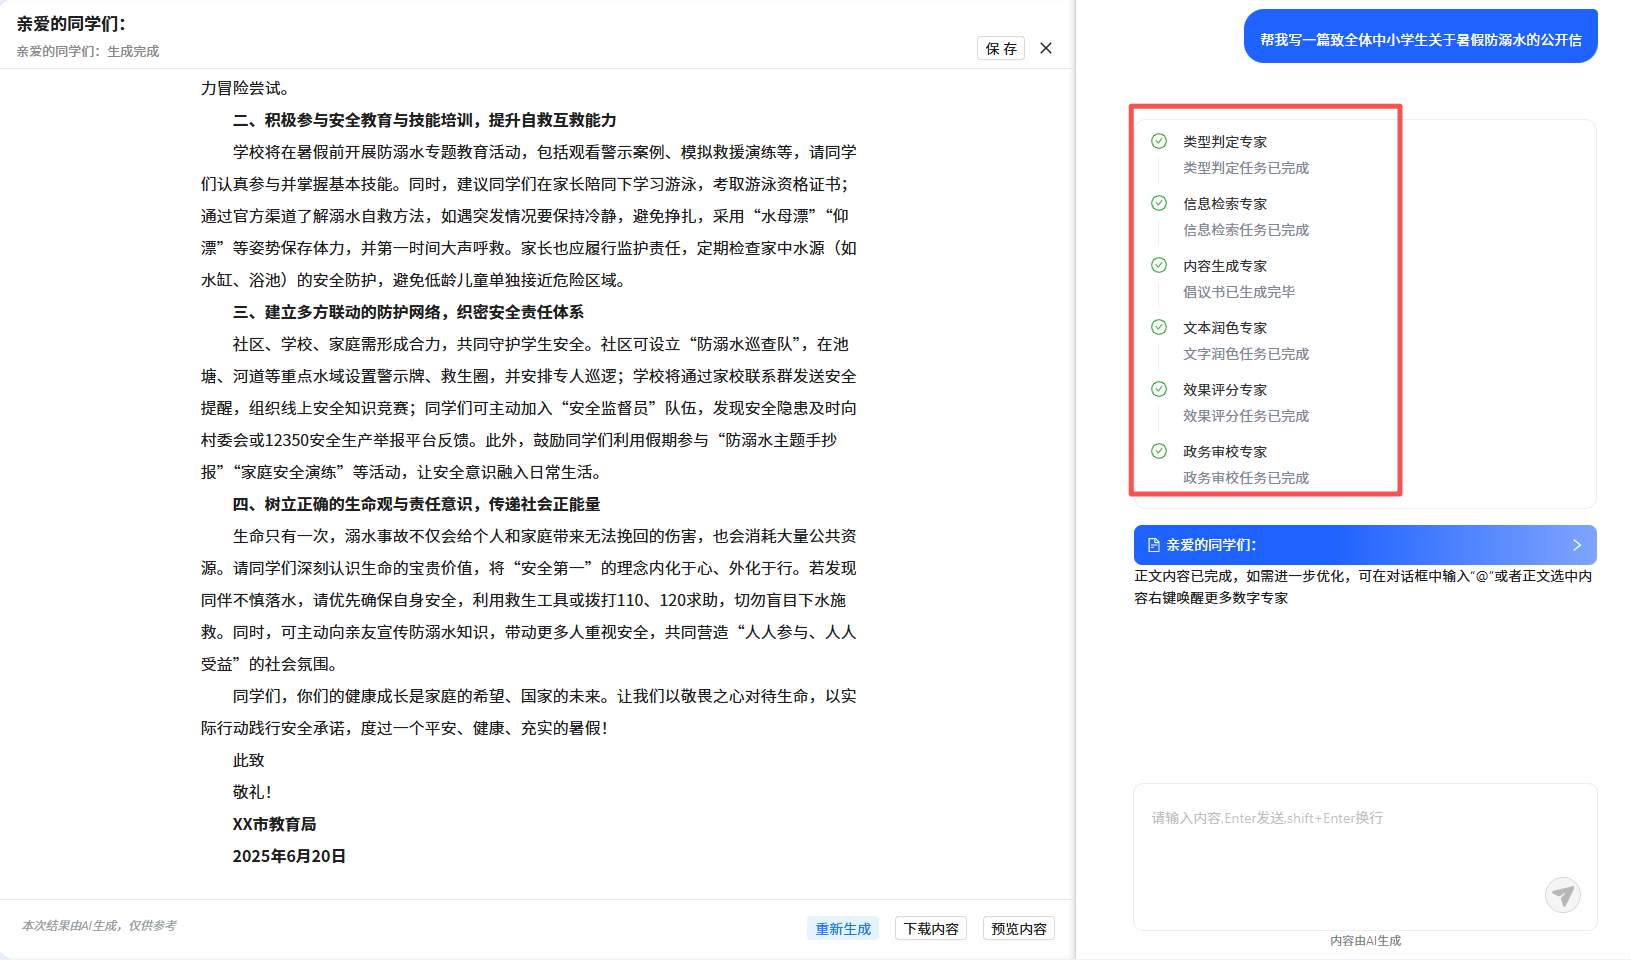Viewport: 1631px width, 960px height.
Task: Expand the blue card chevron arrow
Action: 1577,545
